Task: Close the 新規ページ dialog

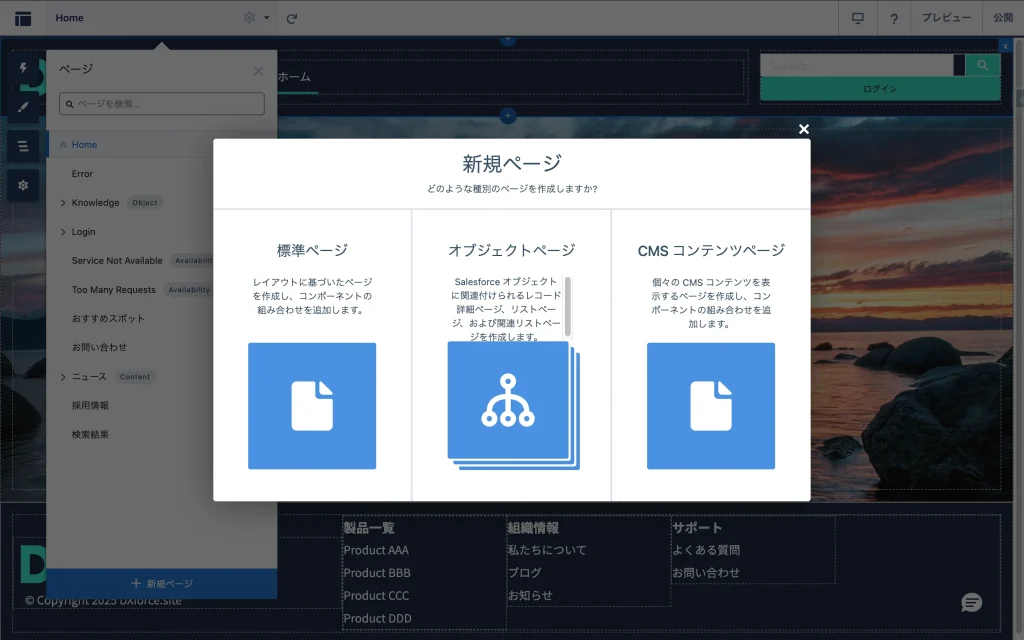Action: point(804,129)
